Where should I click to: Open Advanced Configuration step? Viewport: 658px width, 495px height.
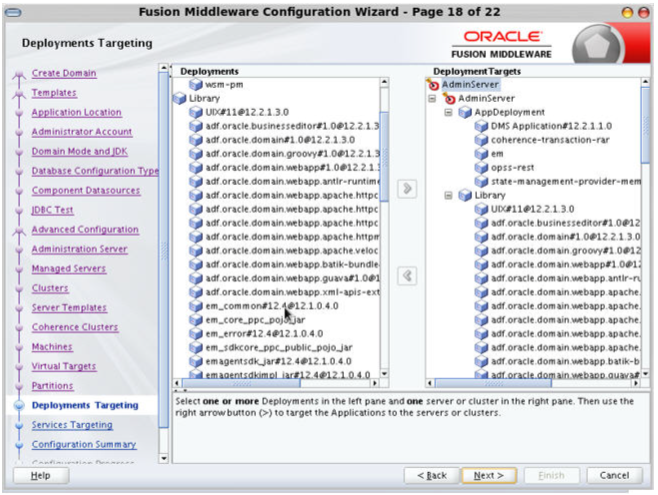pyautogui.click(x=85, y=229)
